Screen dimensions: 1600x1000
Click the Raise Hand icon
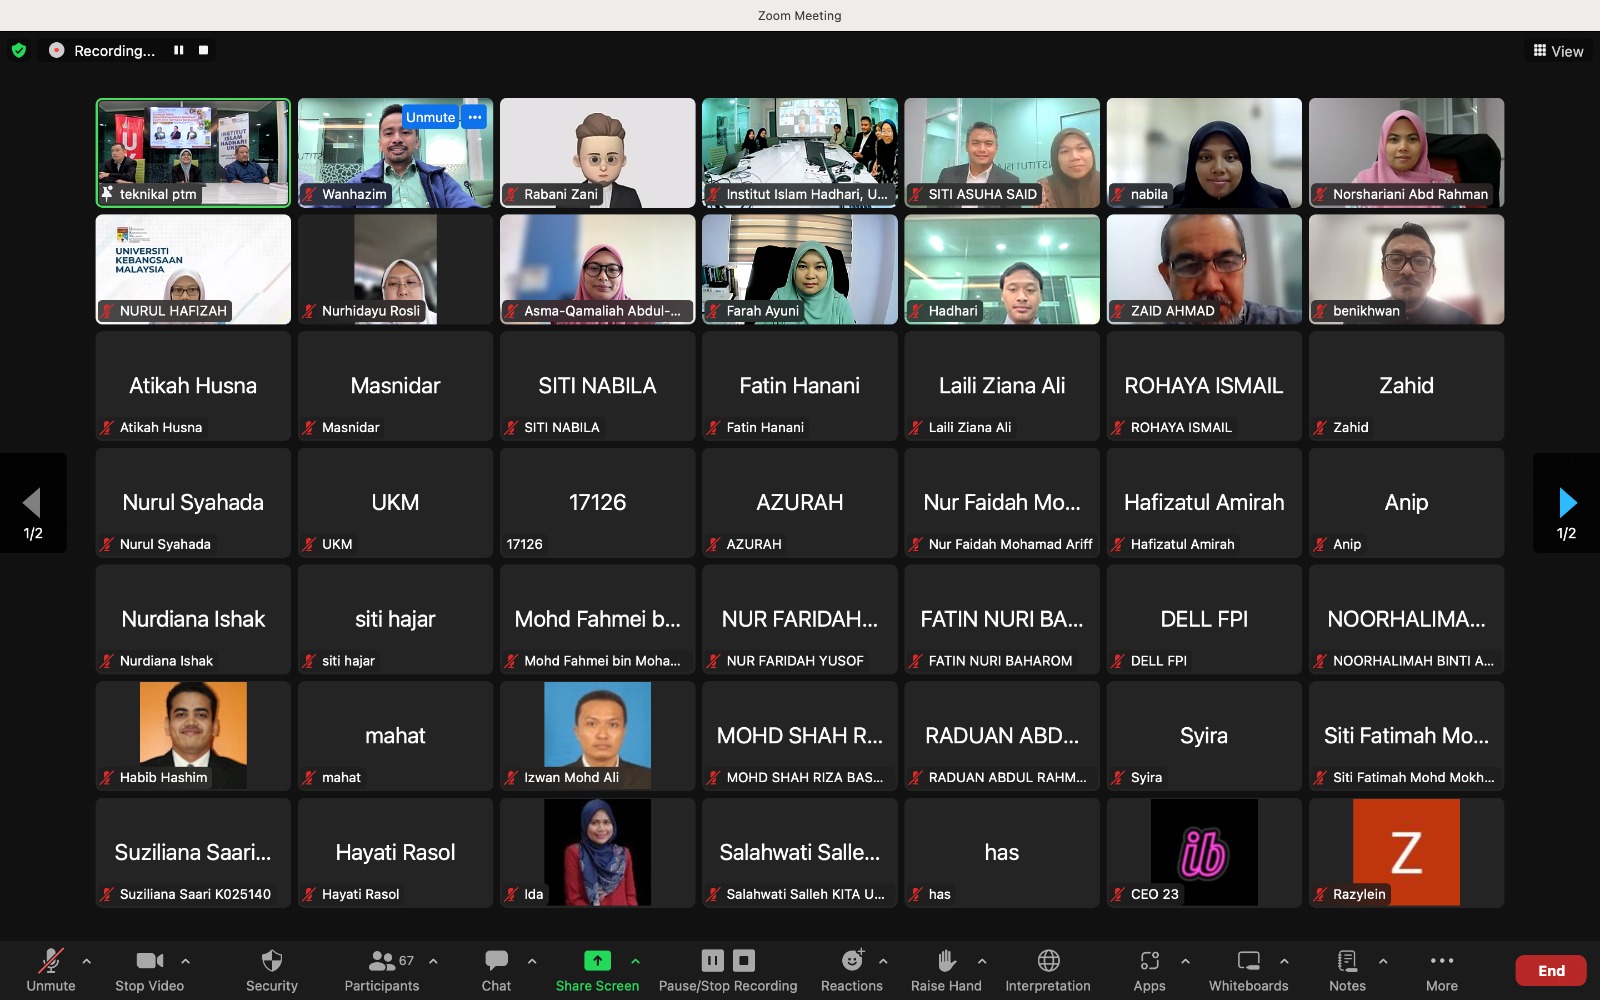[x=946, y=962]
